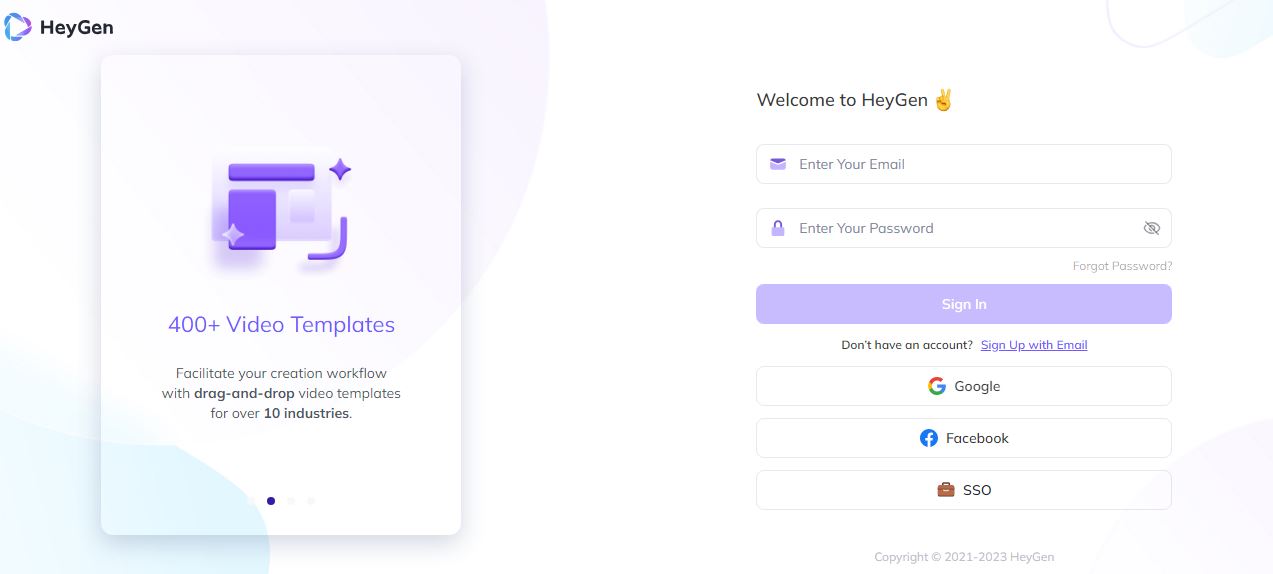The image size is (1273, 574).
Task: Select the active dark blue carousel dot
Action: click(271, 501)
